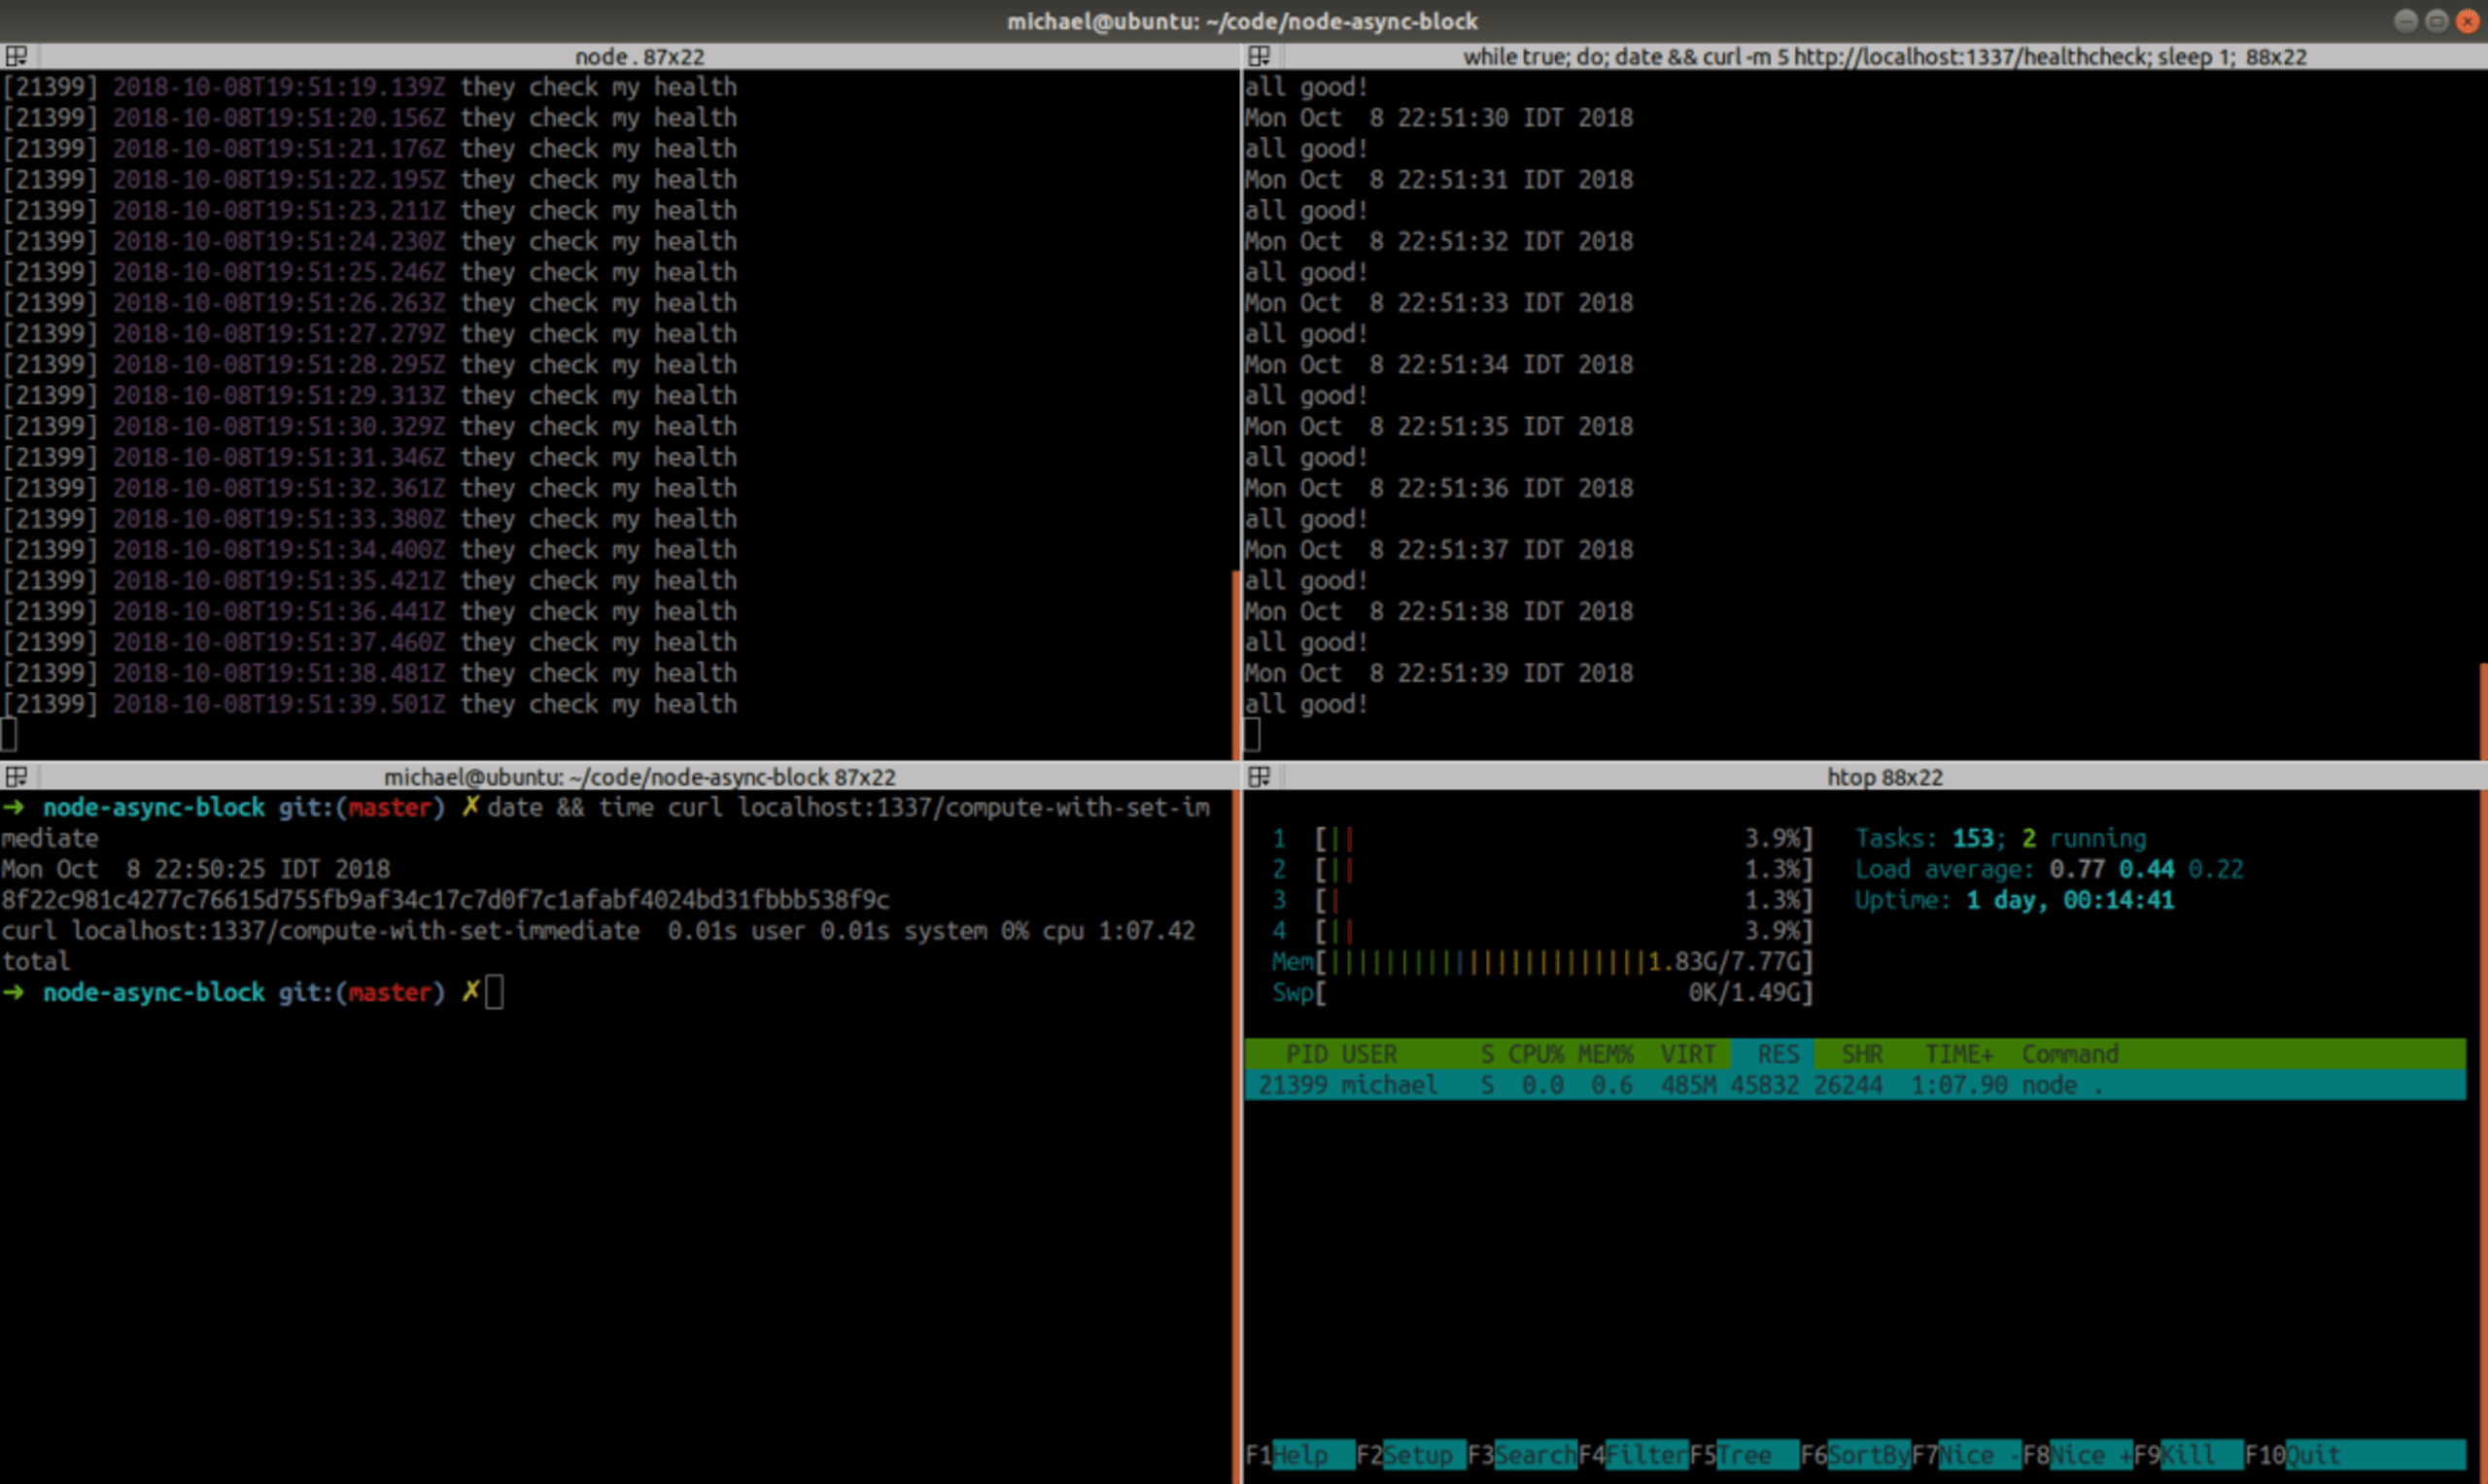Screen dimensions: 2488x1484
Task: Open F6 SortBy in htop
Action: (x=1854, y=1455)
